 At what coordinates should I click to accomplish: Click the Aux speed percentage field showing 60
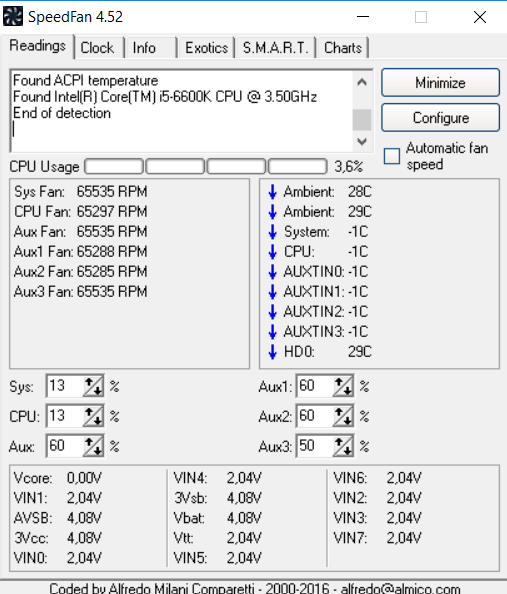pyautogui.click(x=65, y=446)
